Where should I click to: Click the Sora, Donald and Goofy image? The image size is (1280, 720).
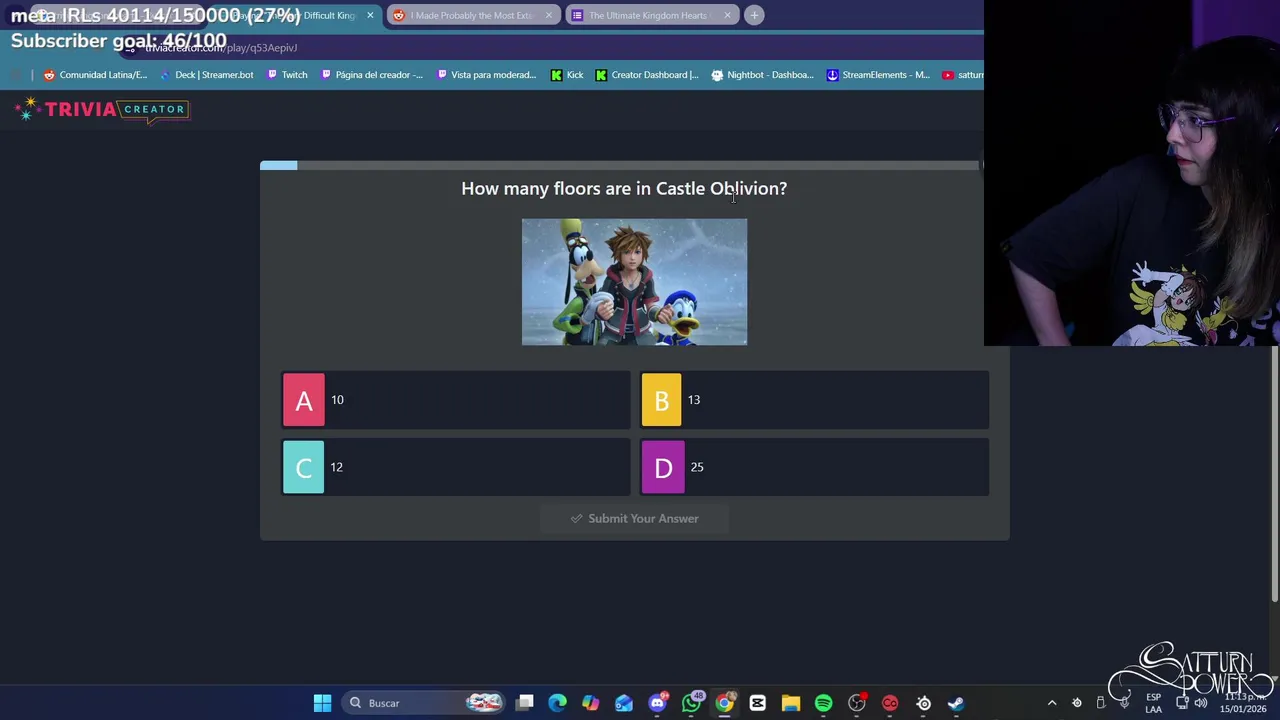point(634,282)
